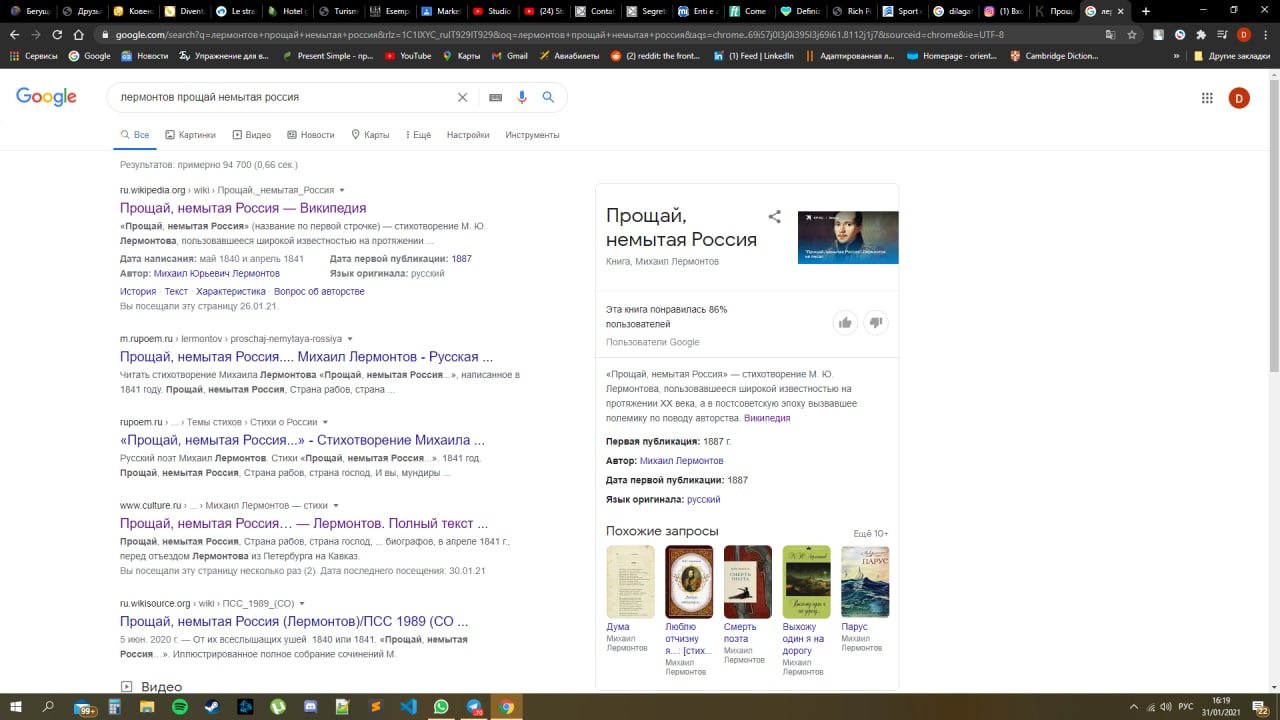Open the Chrome extensions puzzle icon
The height and width of the screenshot is (720, 1280).
(x=1201, y=34)
